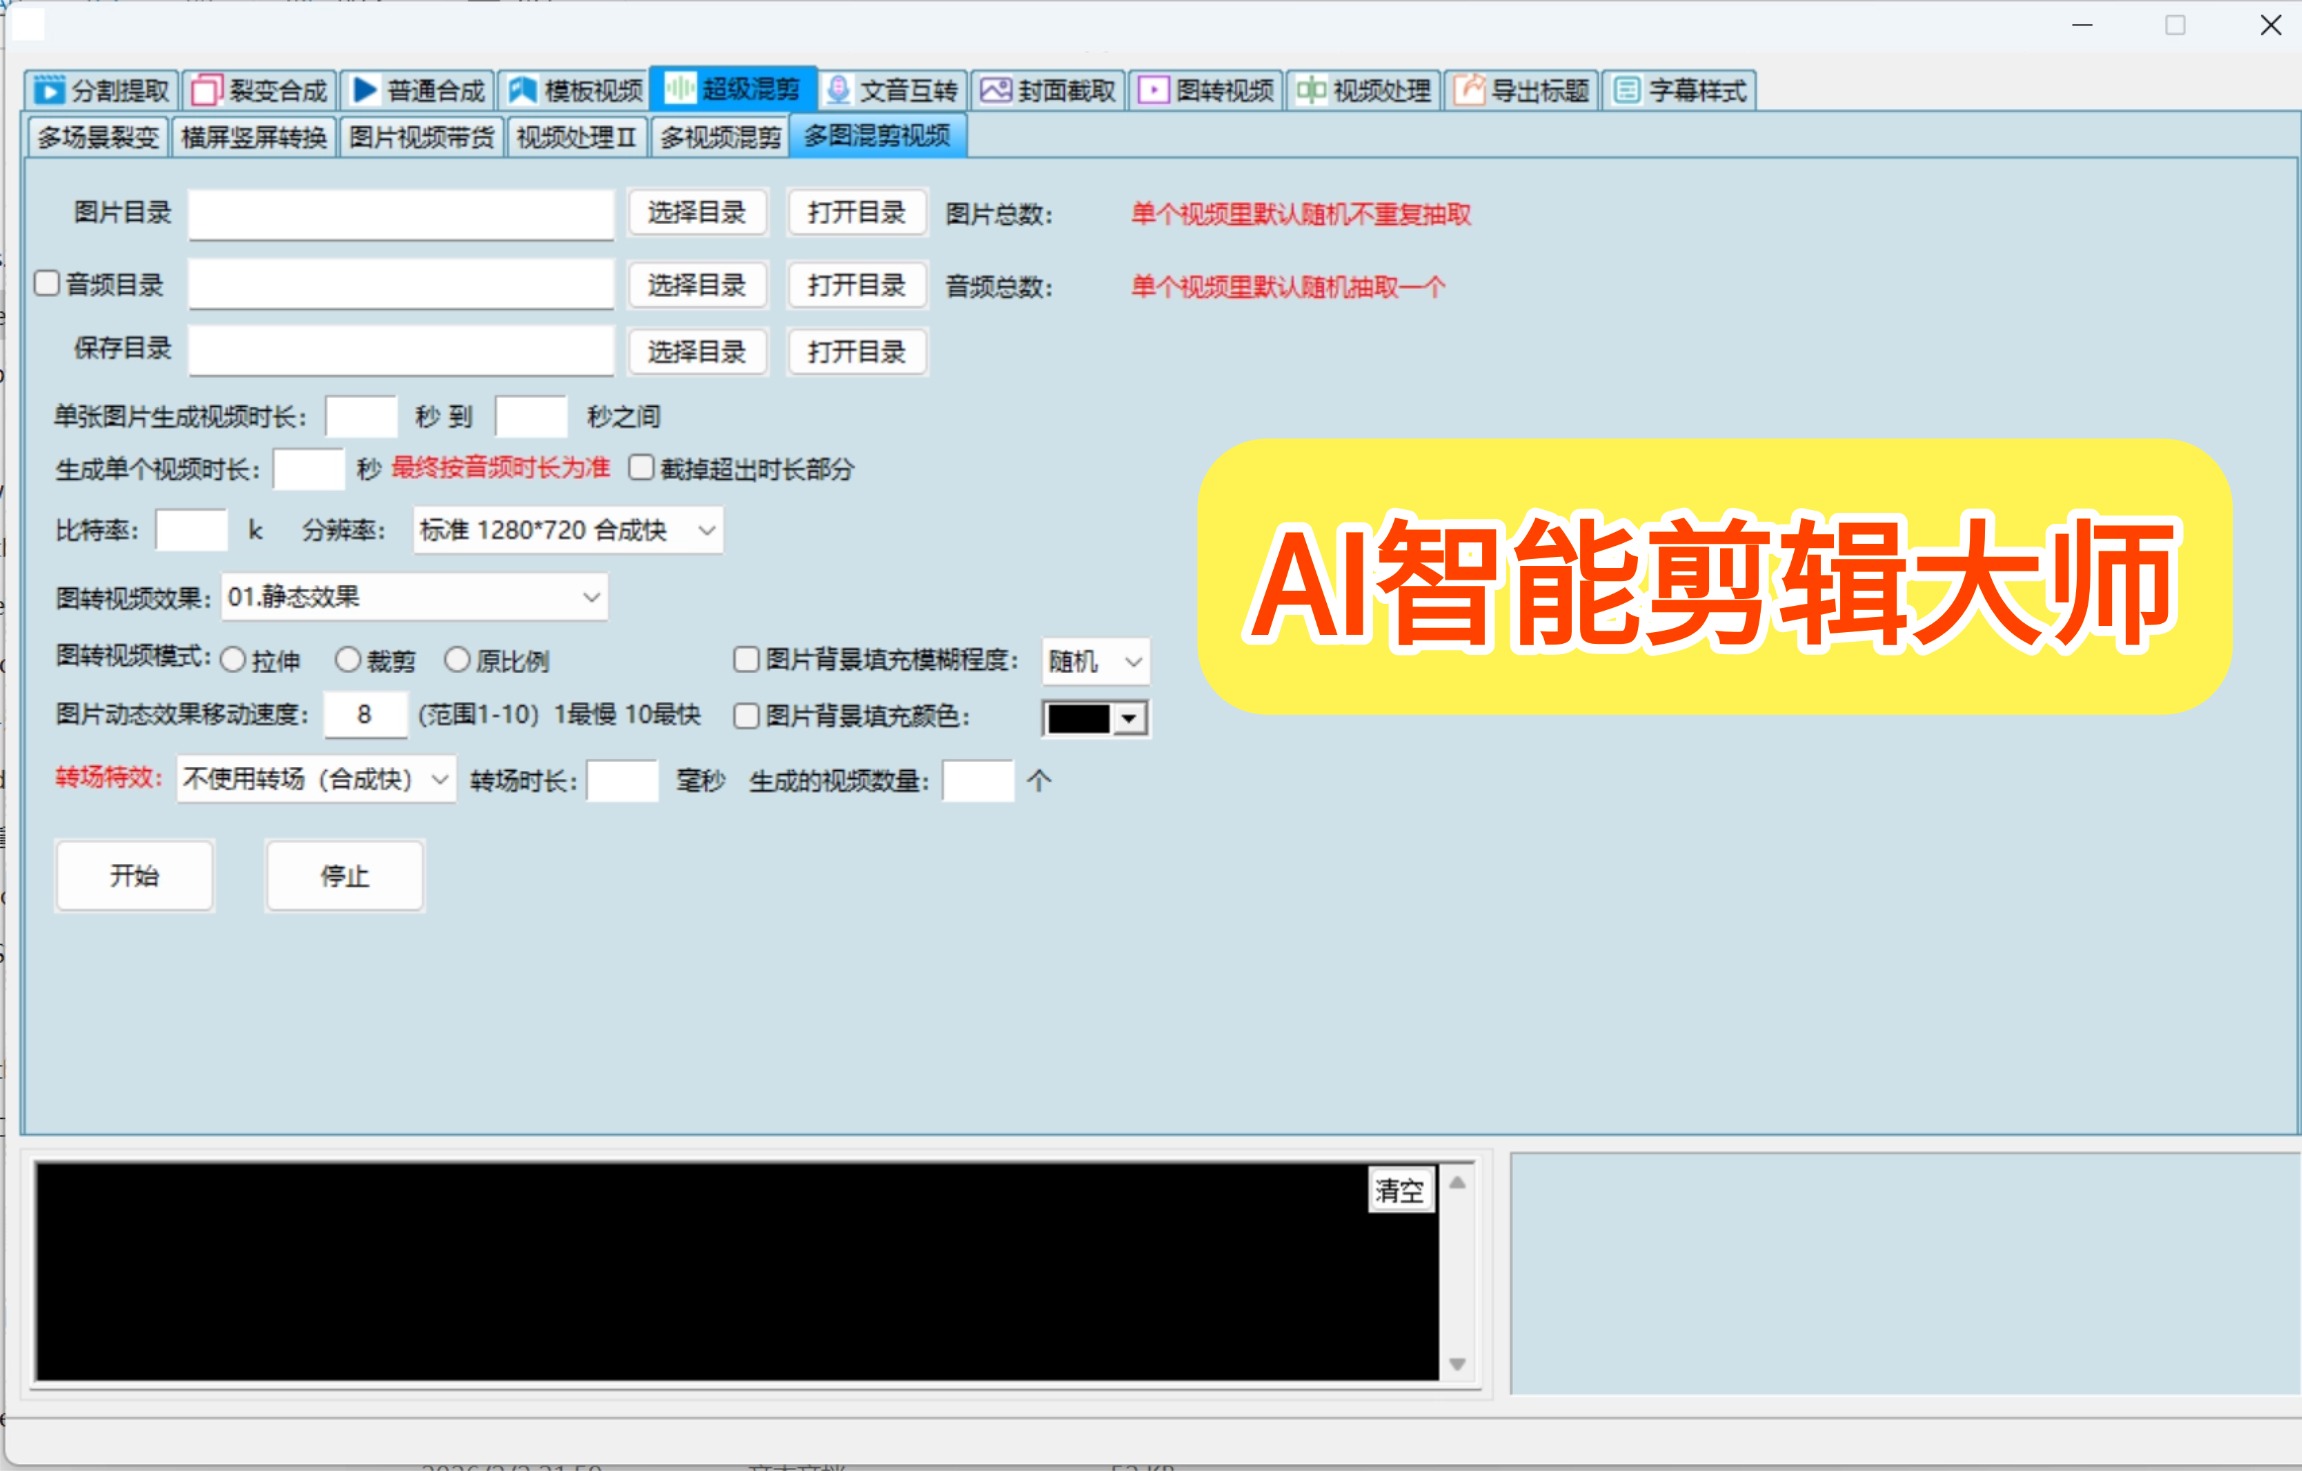2302x1471 pixels.
Task: Open the background fill color swatch
Action: pos(1083,716)
